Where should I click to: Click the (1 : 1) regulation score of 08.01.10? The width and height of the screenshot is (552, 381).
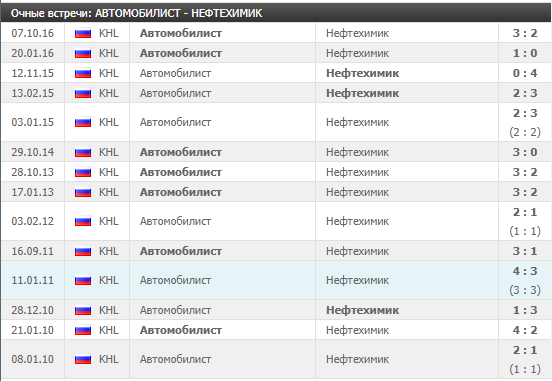[525, 369]
